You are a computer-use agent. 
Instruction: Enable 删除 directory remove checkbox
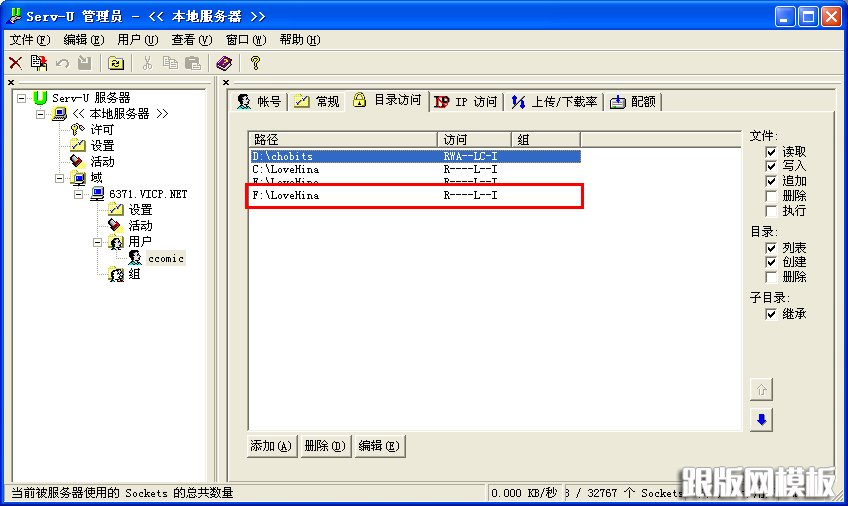tap(771, 277)
